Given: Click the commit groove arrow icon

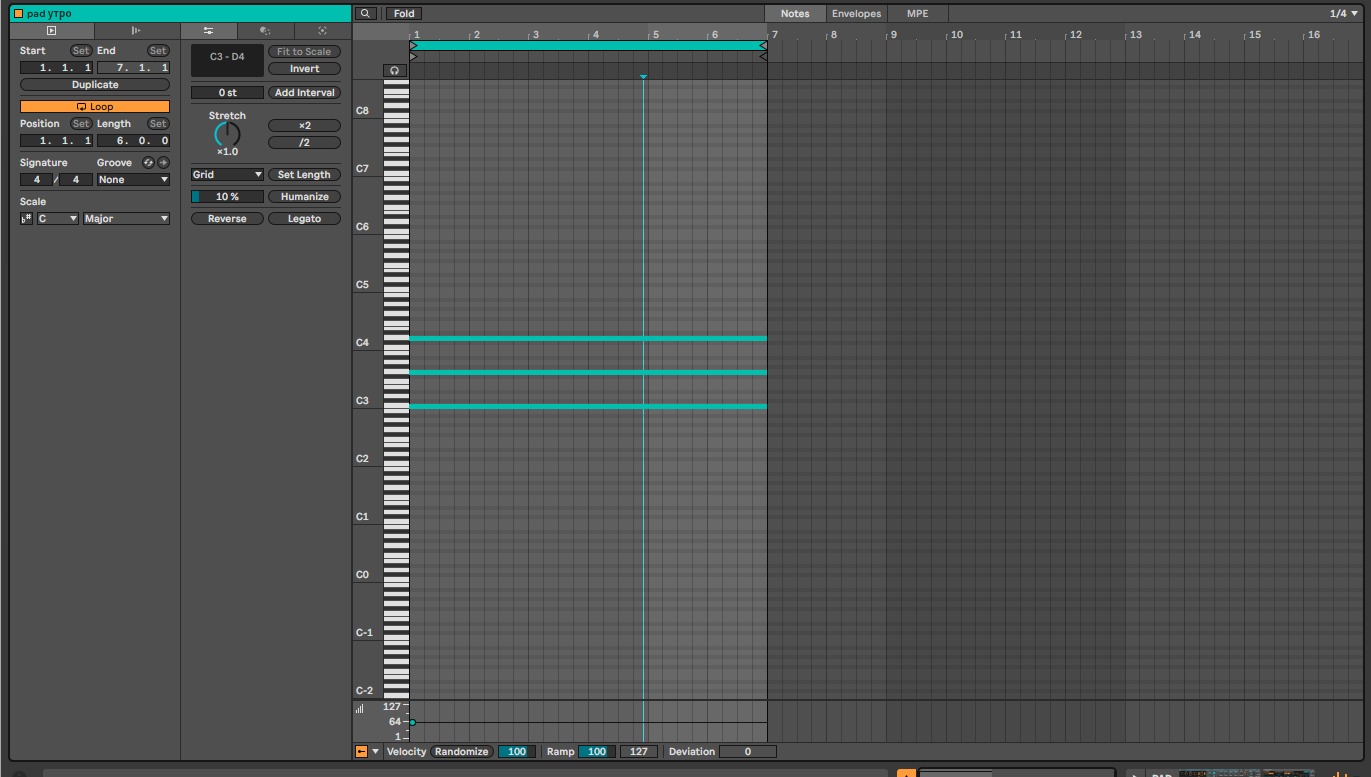Looking at the screenshot, I should pyautogui.click(x=164, y=163).
